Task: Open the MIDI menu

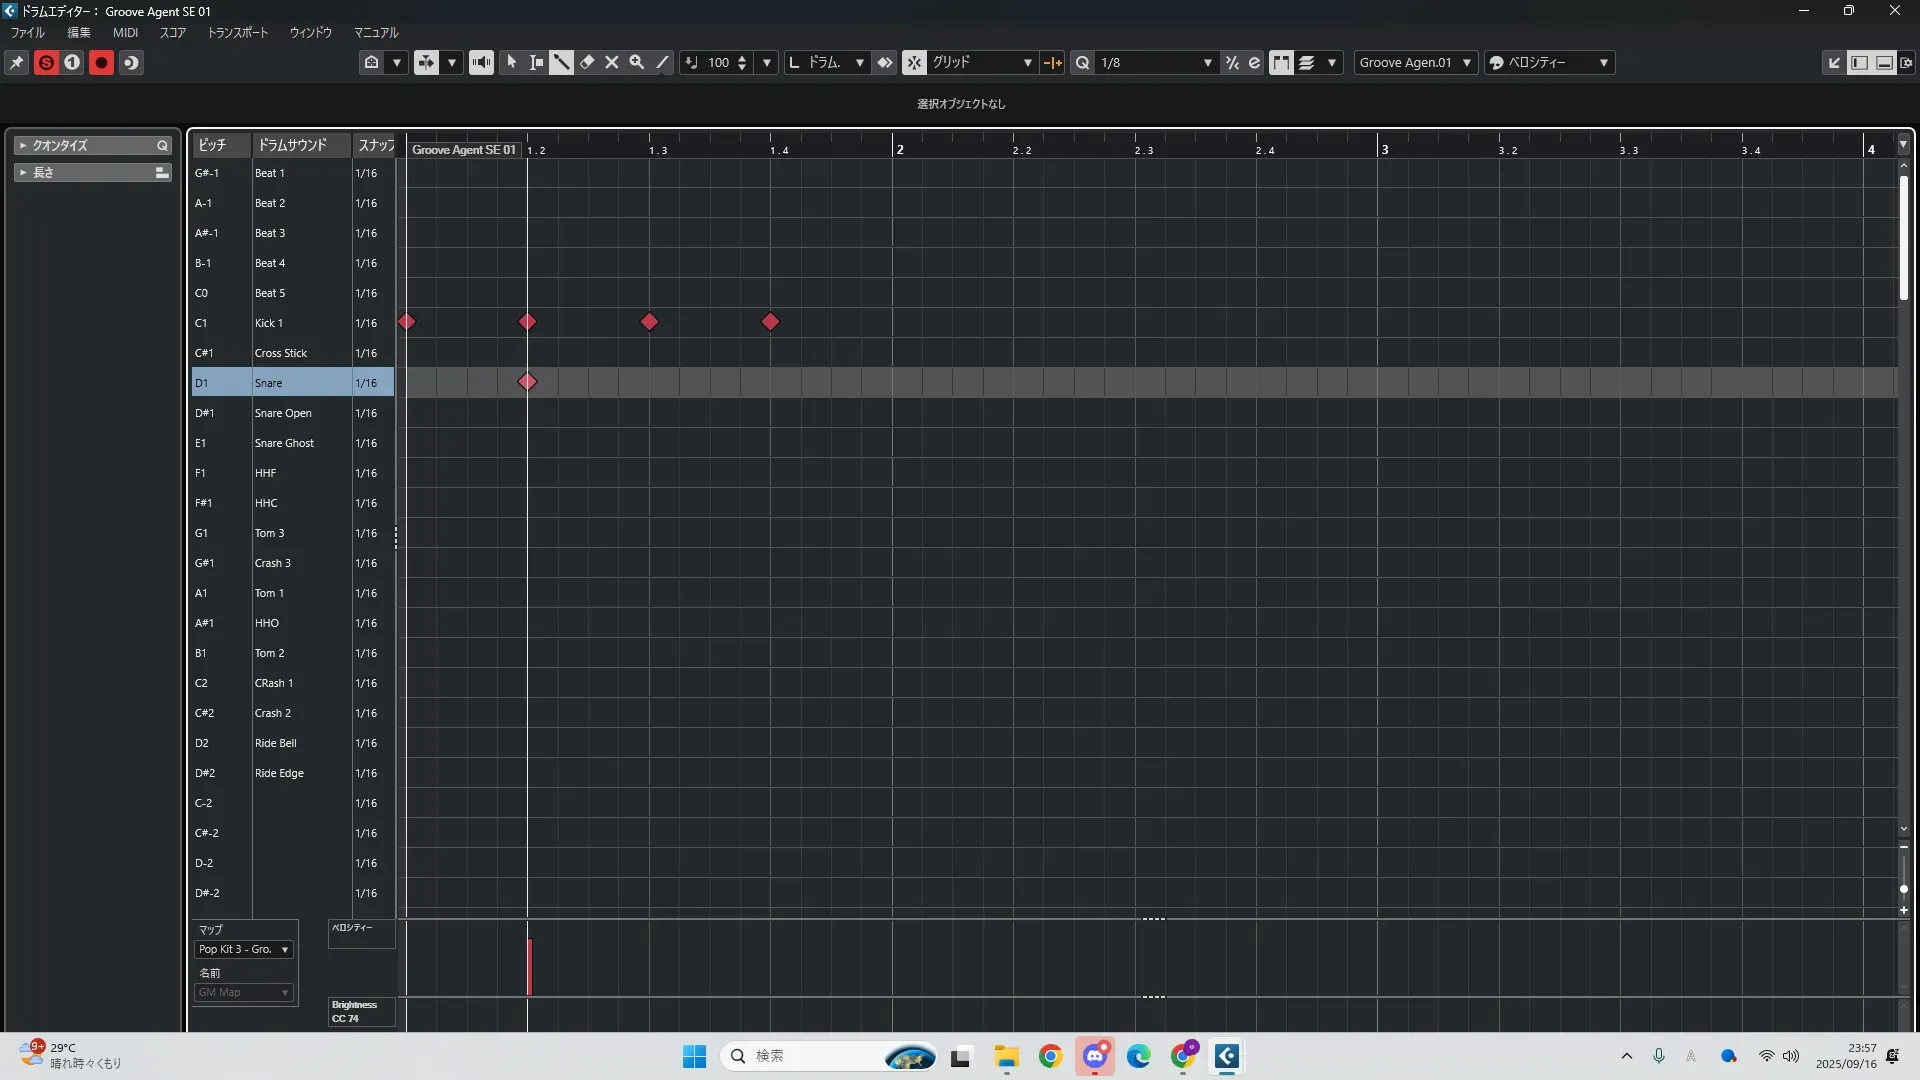Action: (x=125, y=32)
